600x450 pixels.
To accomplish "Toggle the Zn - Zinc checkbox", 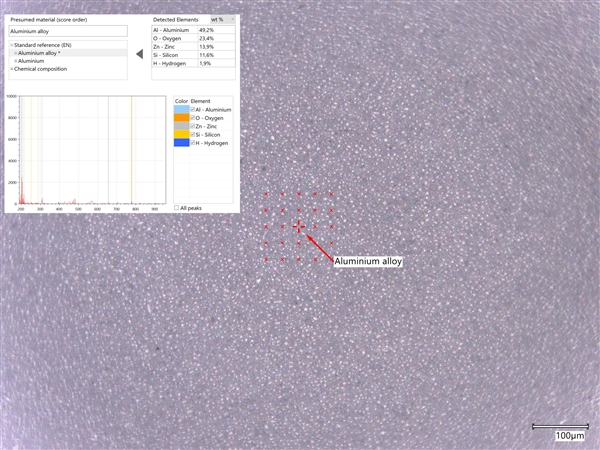I will tap(193, 126).
